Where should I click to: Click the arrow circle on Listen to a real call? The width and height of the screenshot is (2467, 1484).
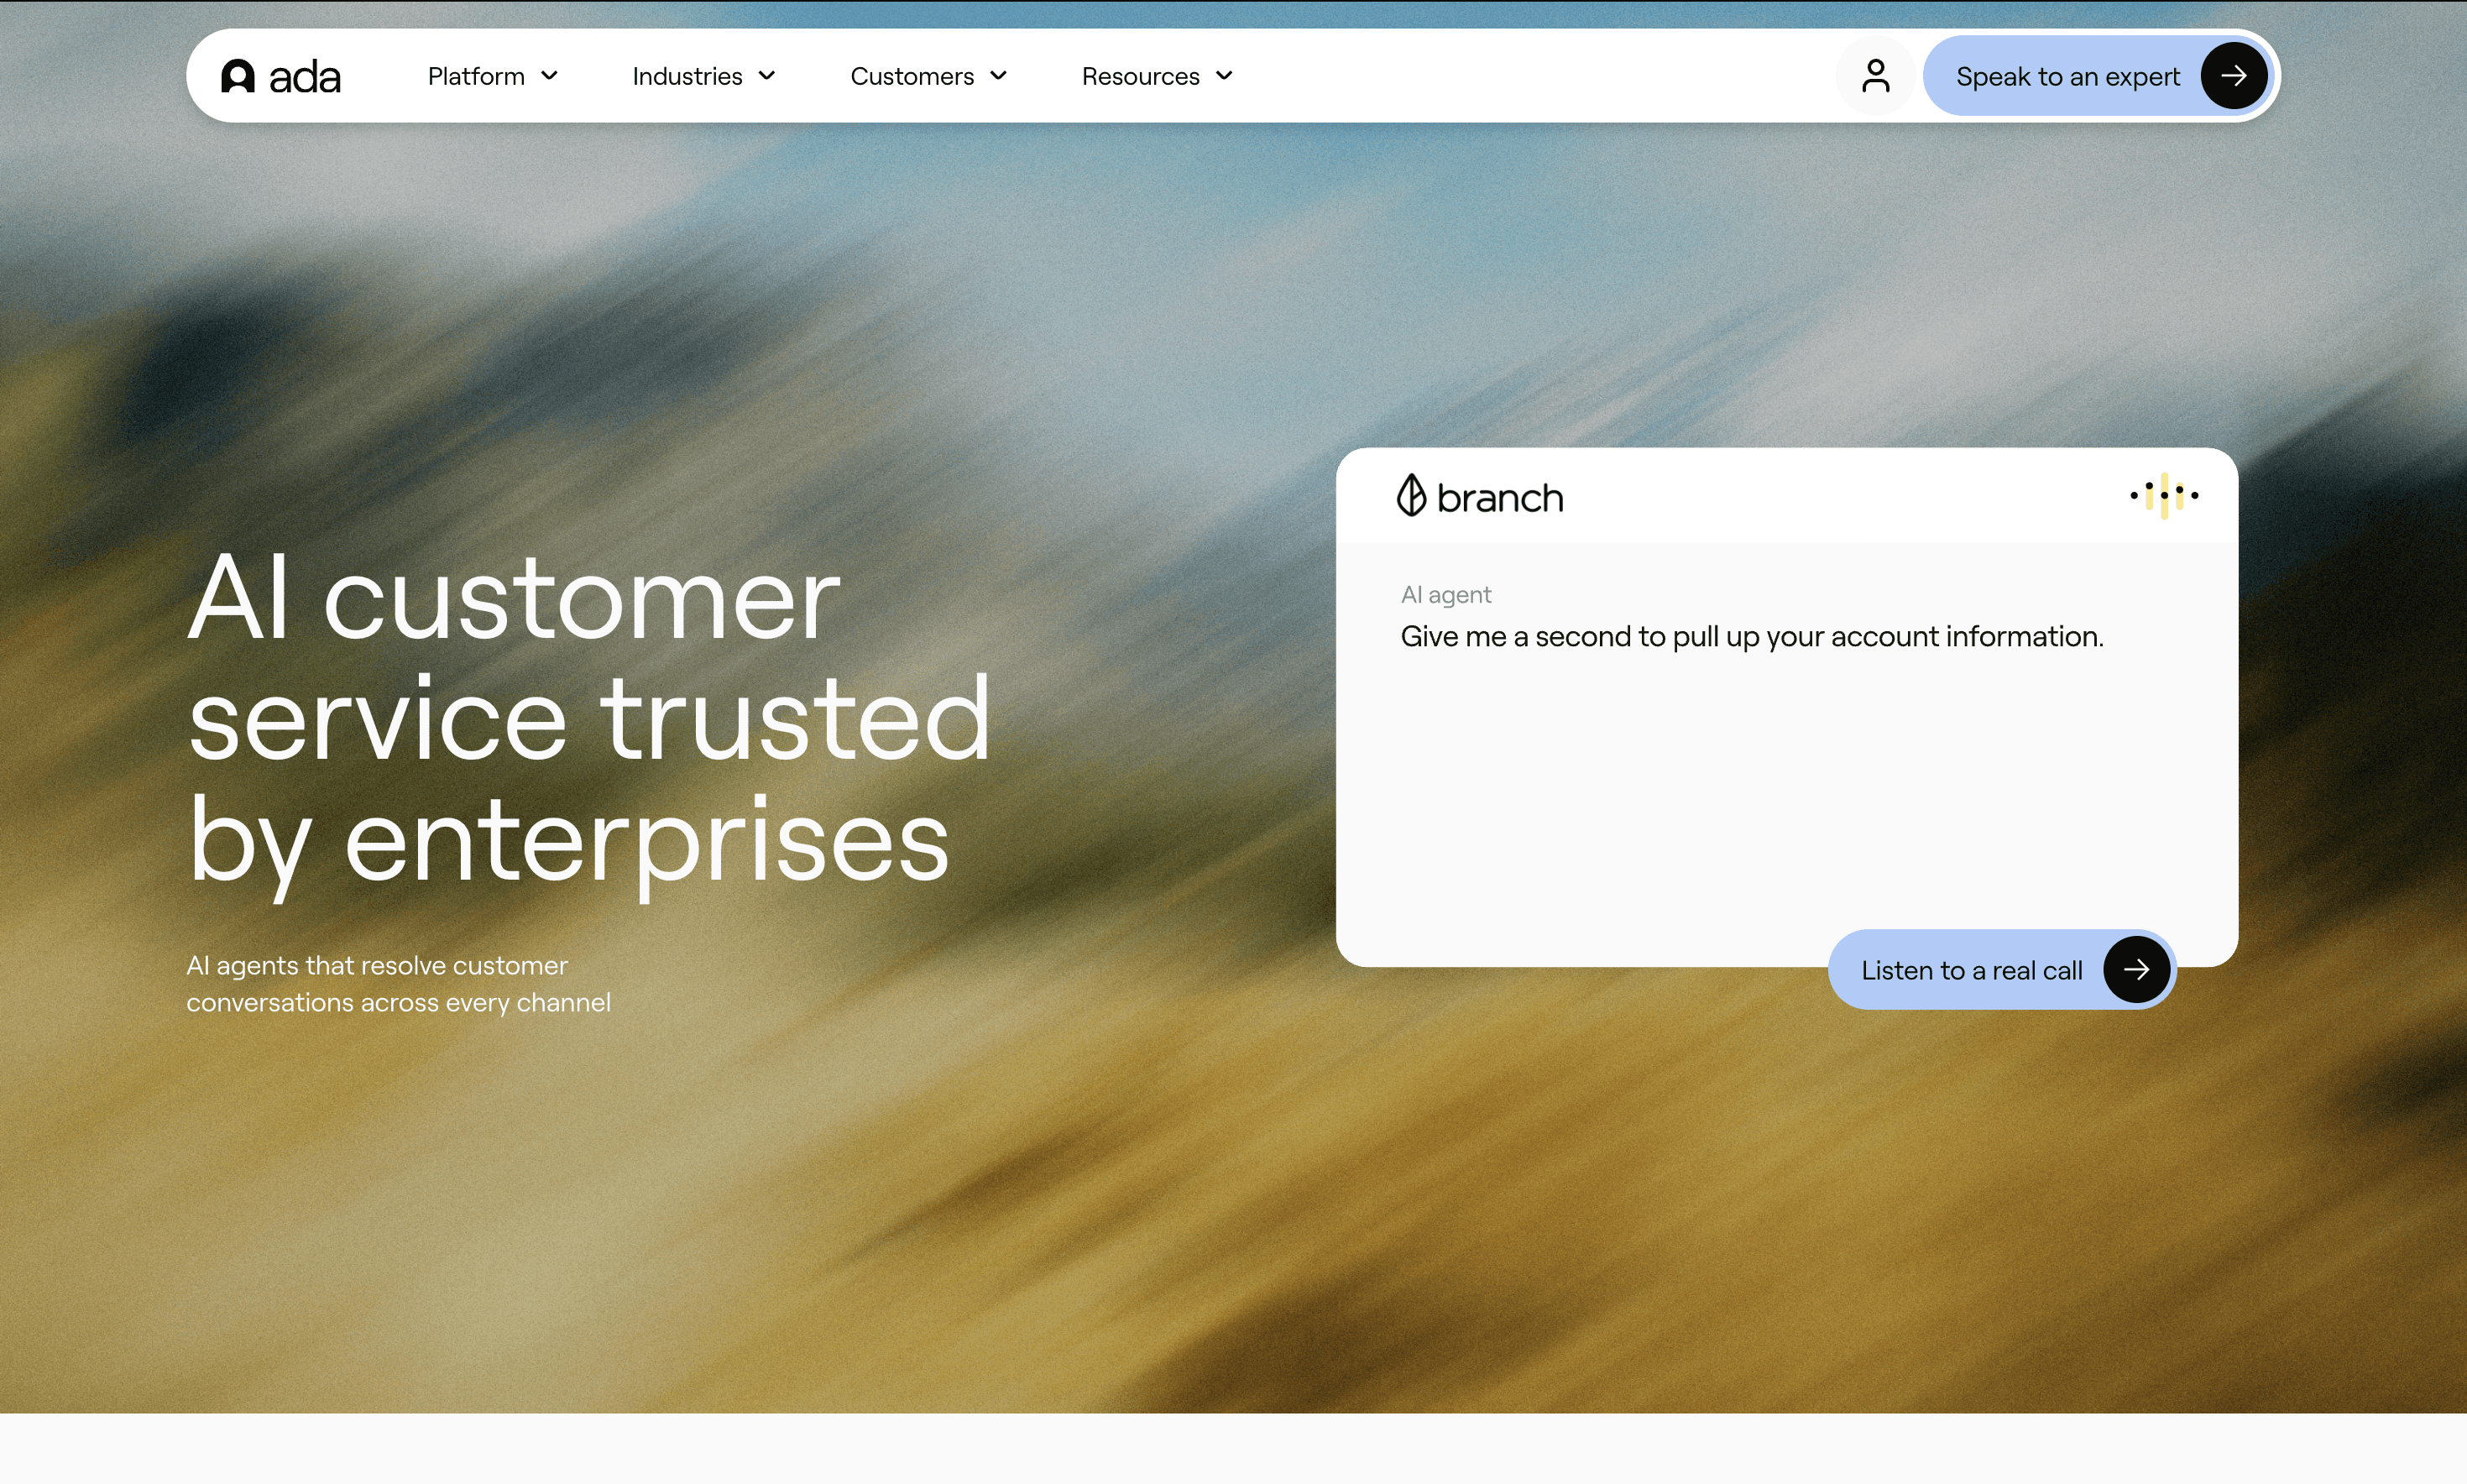coord(2136,969)
